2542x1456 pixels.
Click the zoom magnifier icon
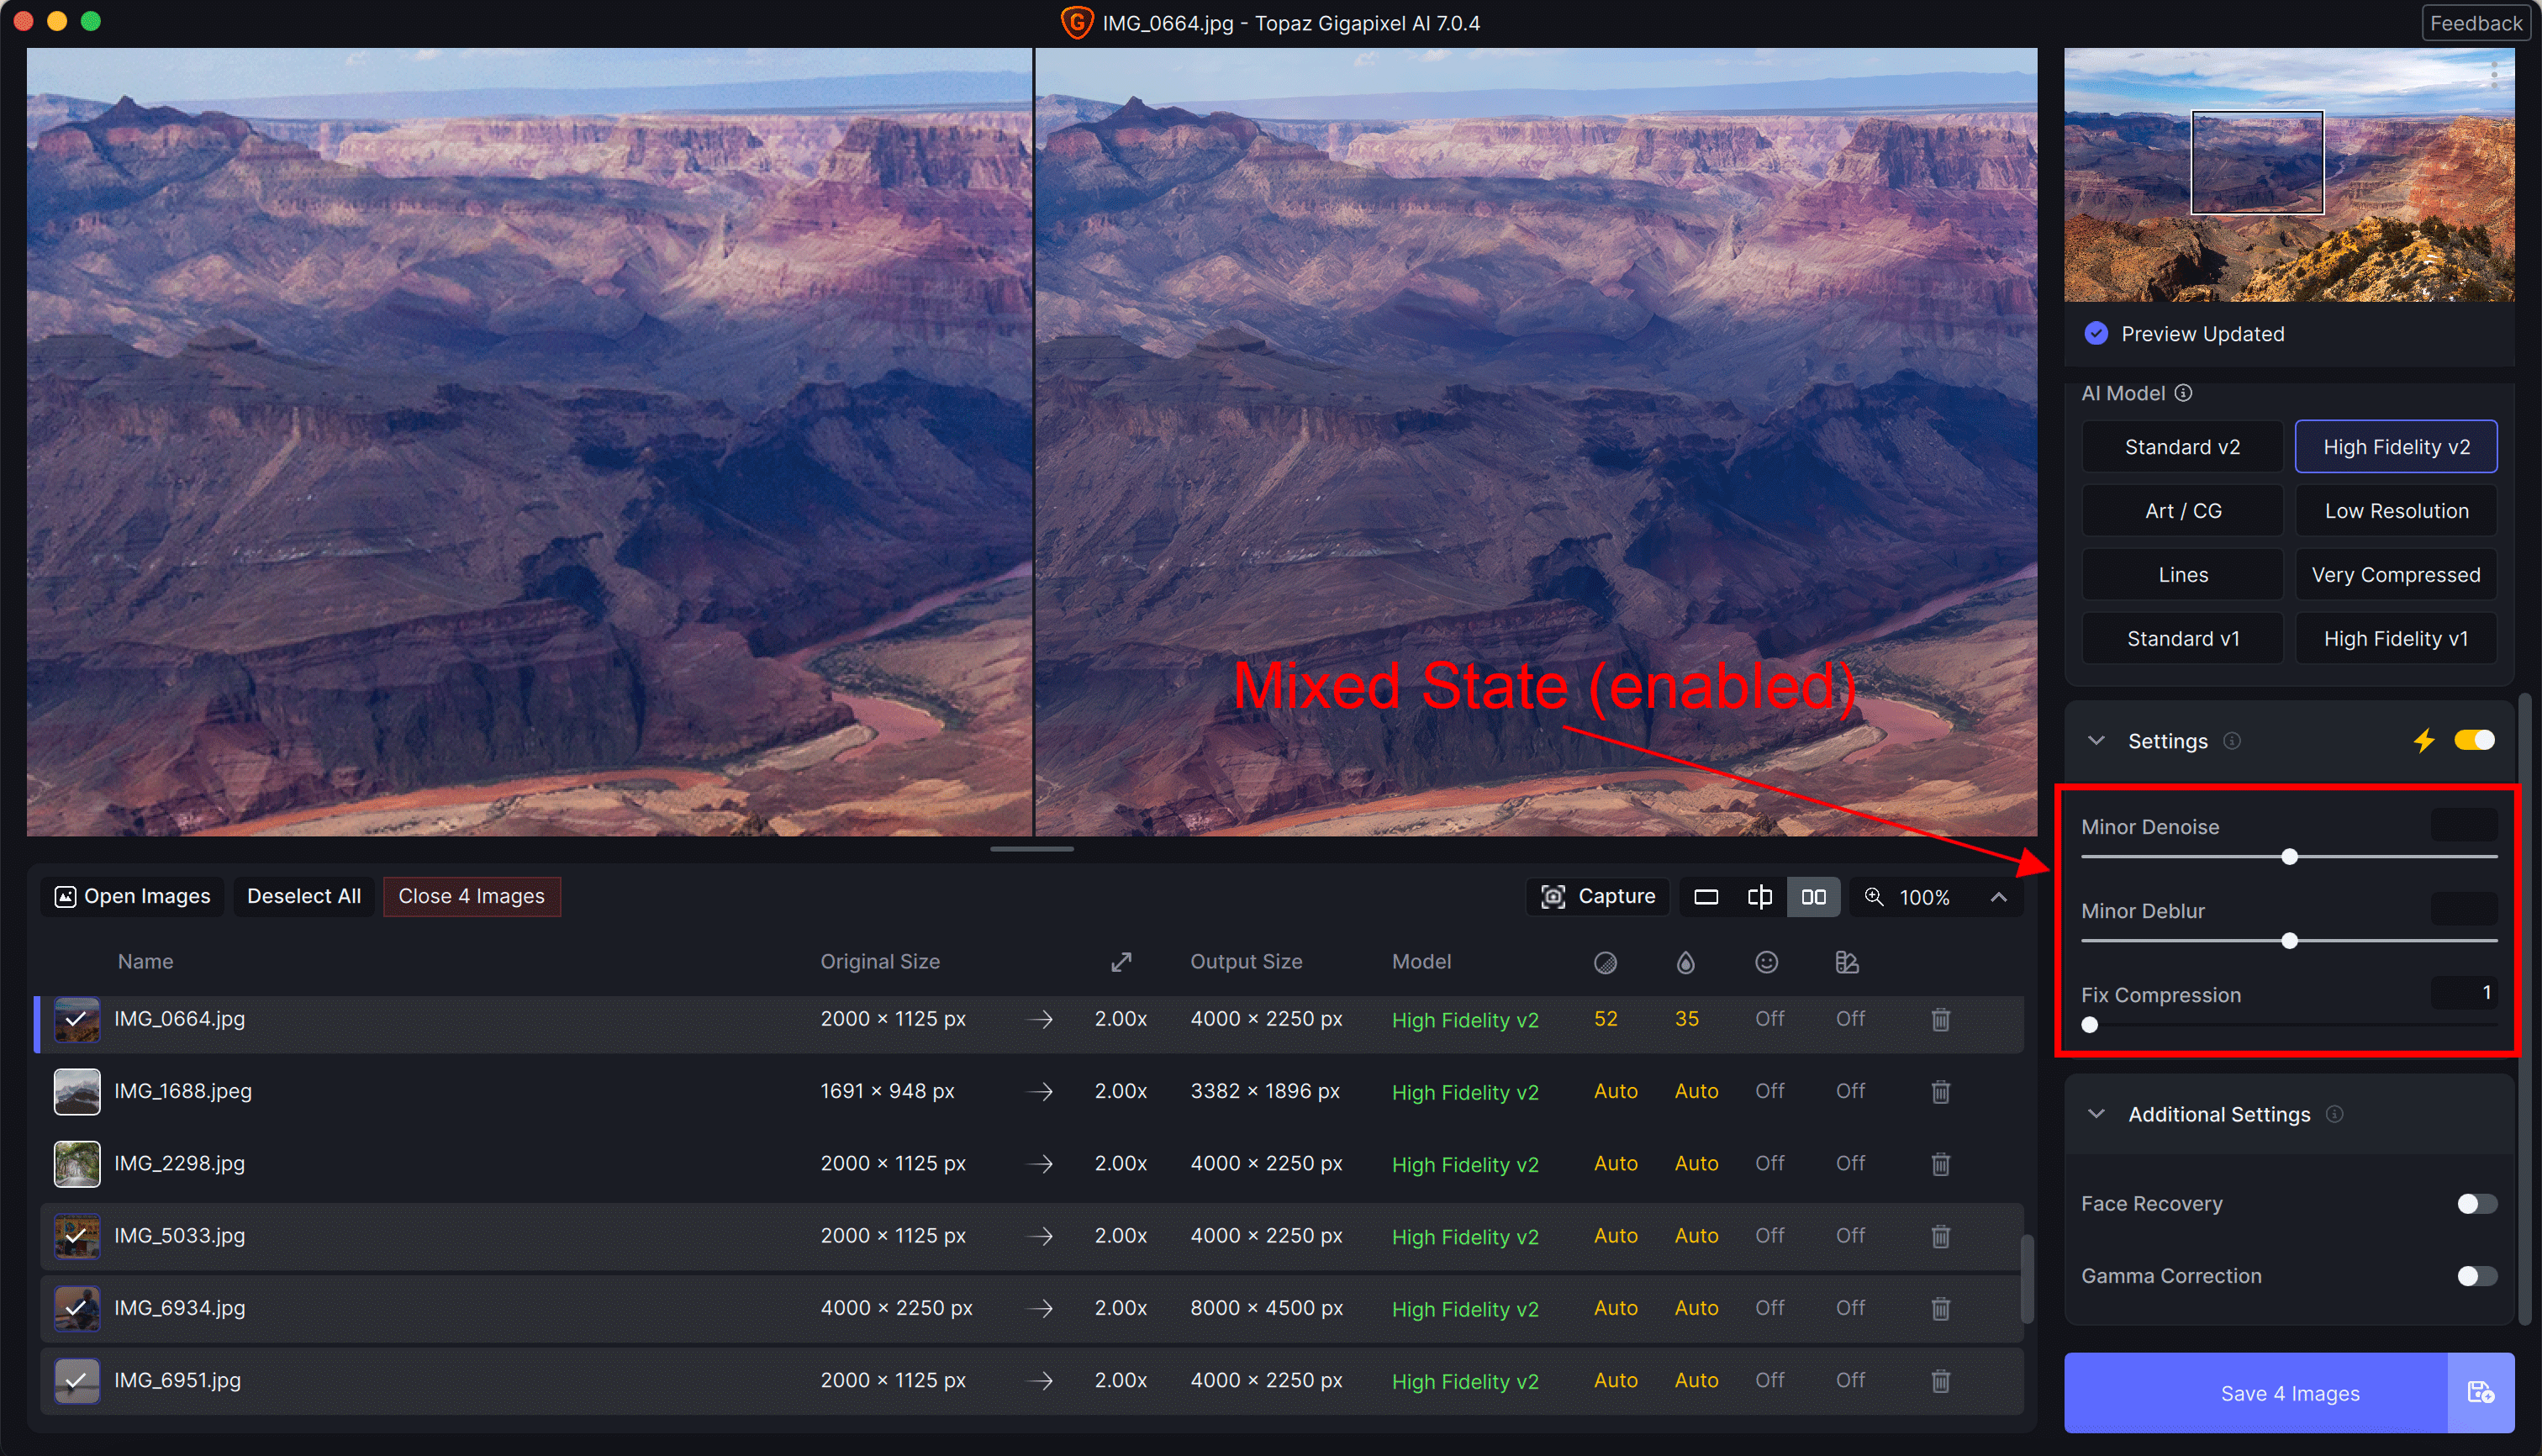pyautogui.click(x=1874, y=897)
